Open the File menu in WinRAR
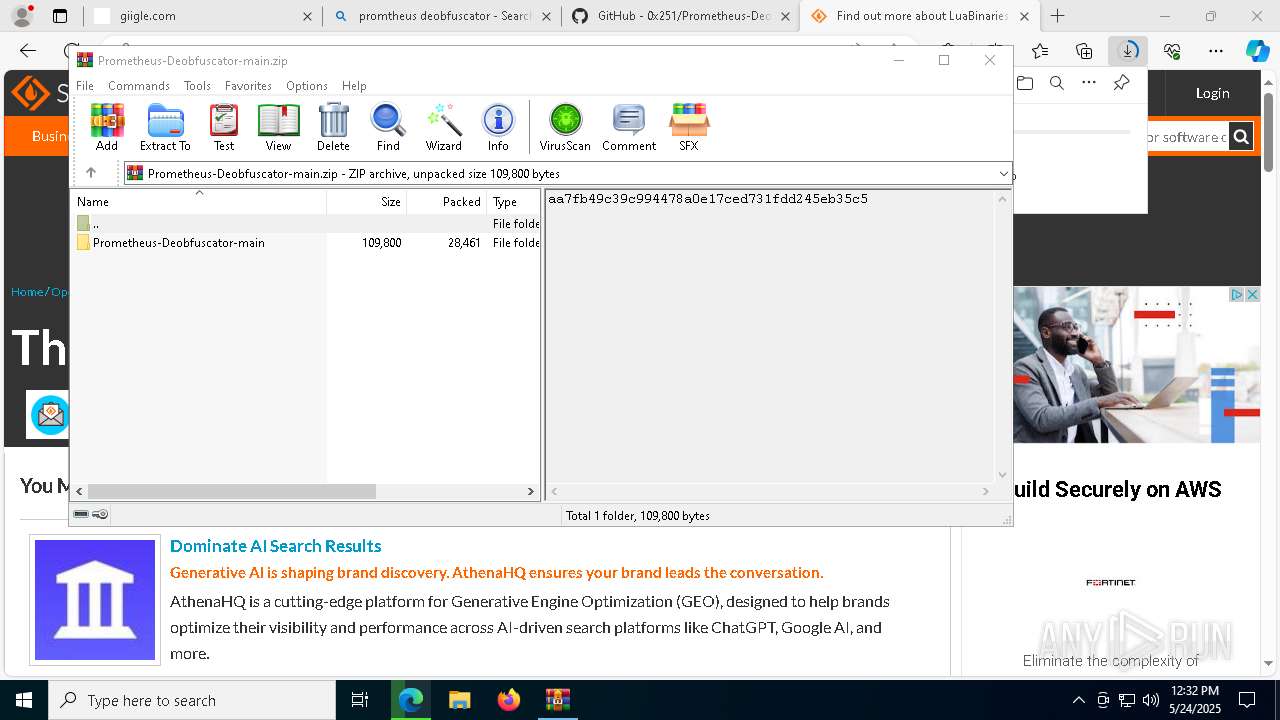 coord(85,86)
